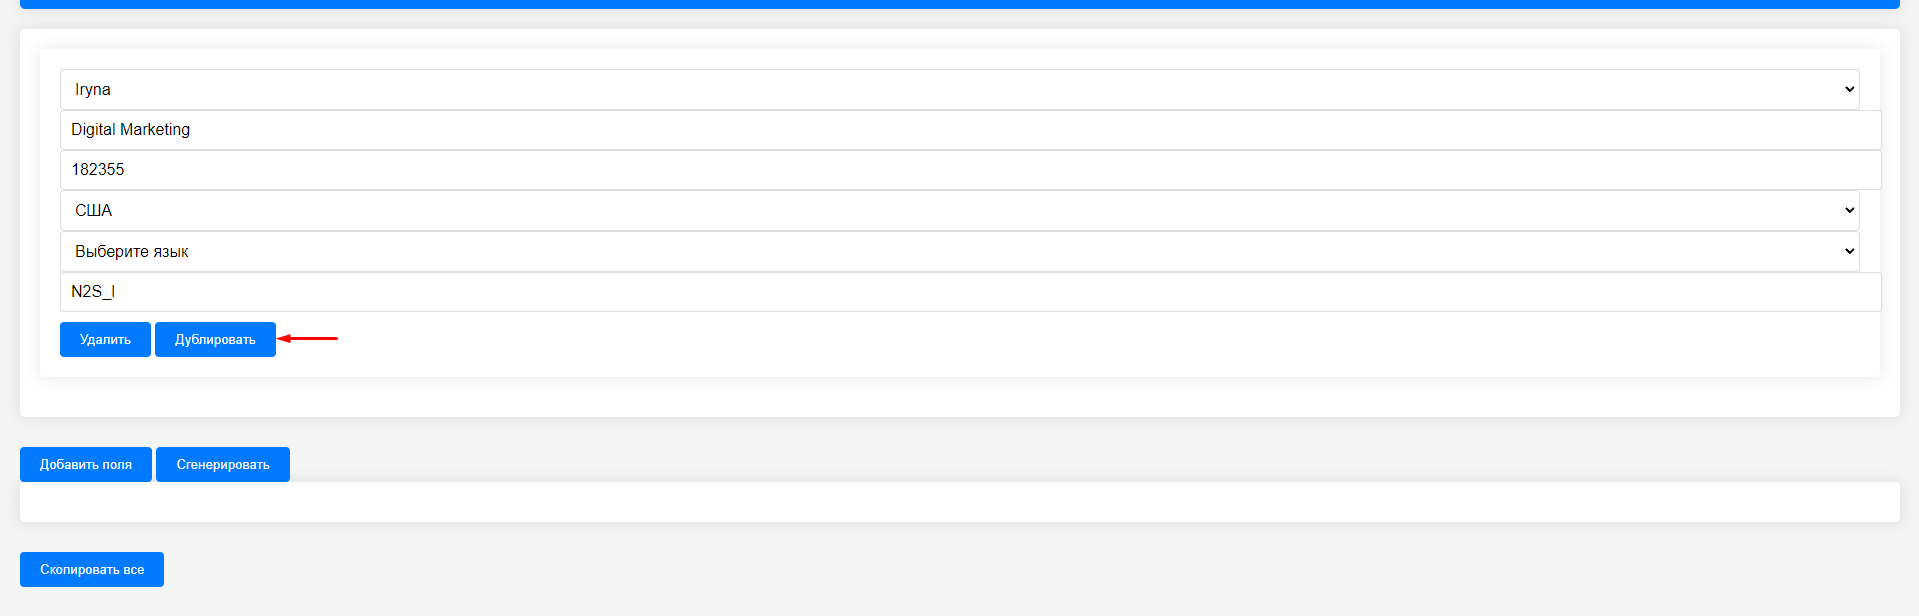Screen dimensions: 1919x616
Task: Click the Скопировать все button
Action: (x=92, y=569)
